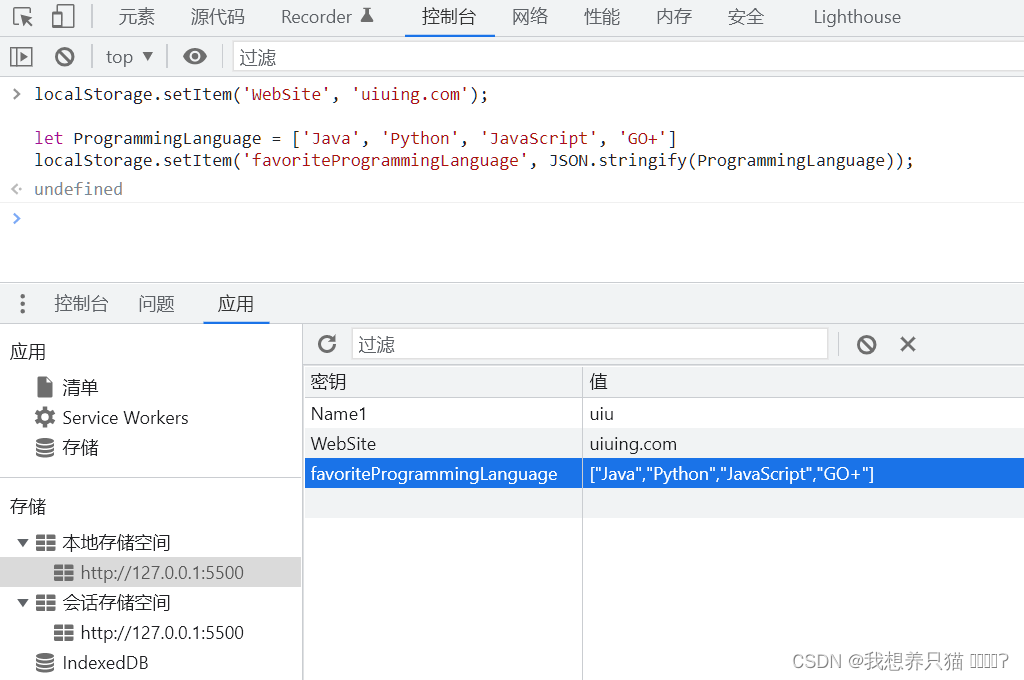This screenshot has height=680, width=1024.
Task: Focus the empty console prompt line
Action: coord(512,218)
